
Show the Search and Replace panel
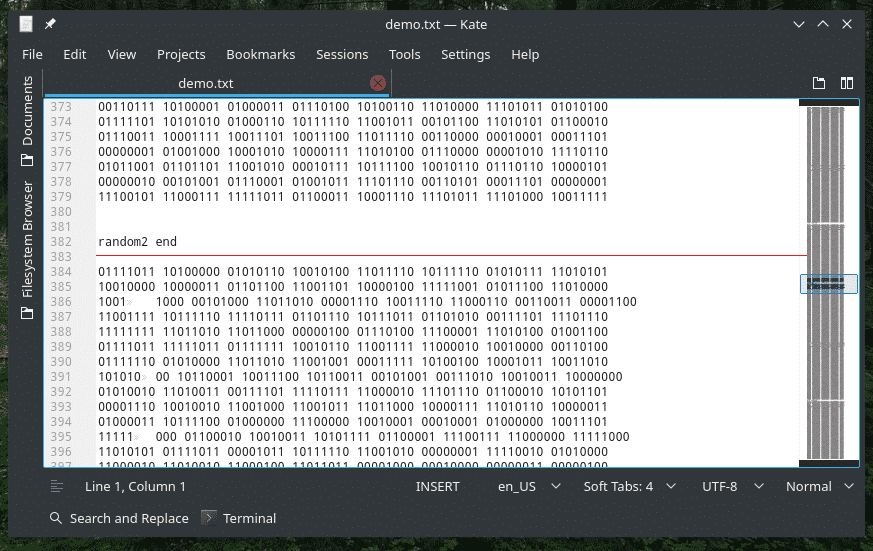[x=119, y=518]
